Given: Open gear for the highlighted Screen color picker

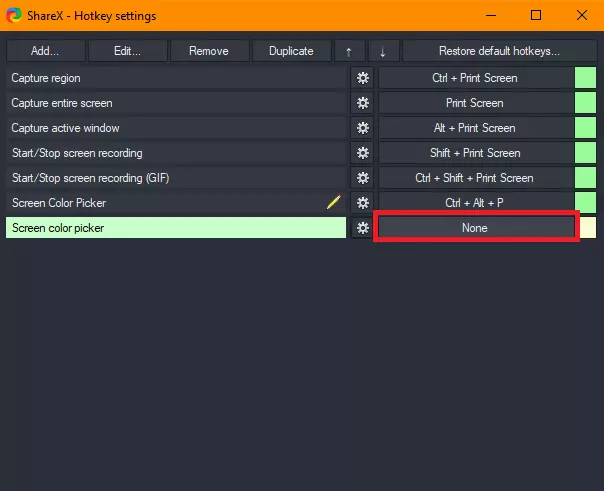Looking at the screenshot, I should click(x=363, y=228).
